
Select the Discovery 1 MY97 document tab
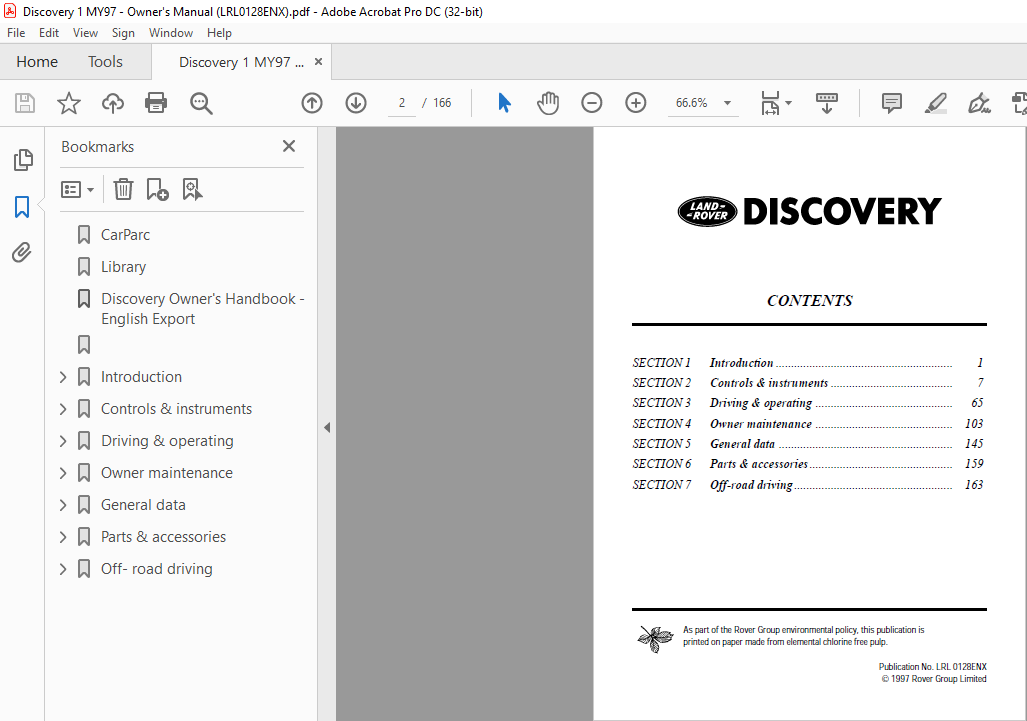pyautogui.click(x=241, y=62)
